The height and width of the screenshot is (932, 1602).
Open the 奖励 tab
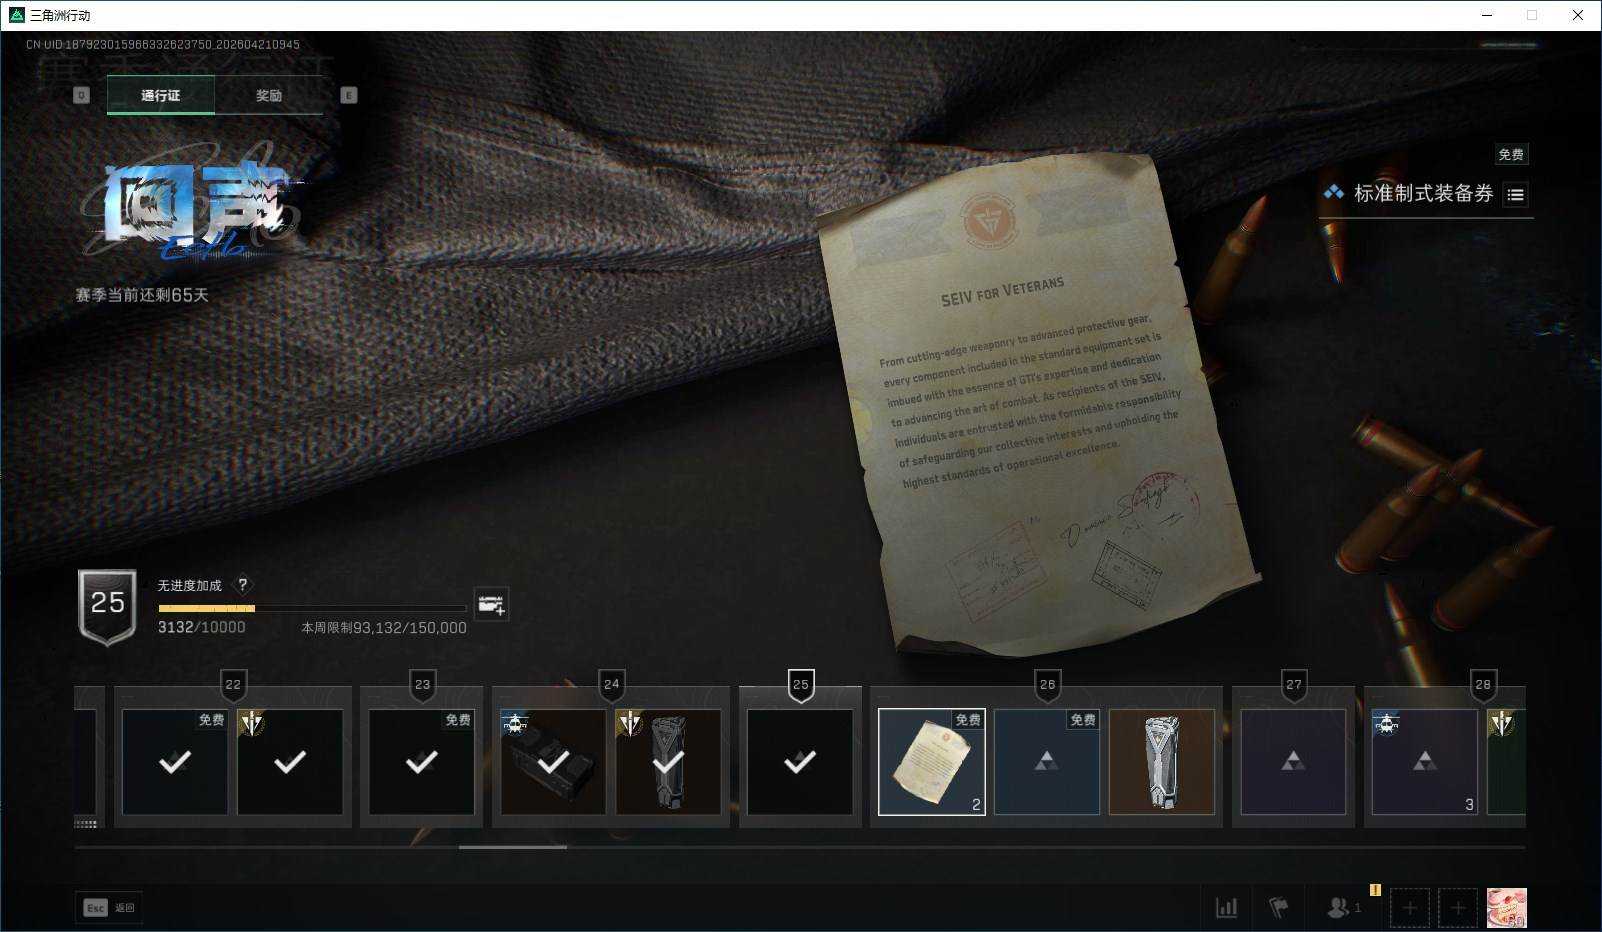[x=269, y=96]
